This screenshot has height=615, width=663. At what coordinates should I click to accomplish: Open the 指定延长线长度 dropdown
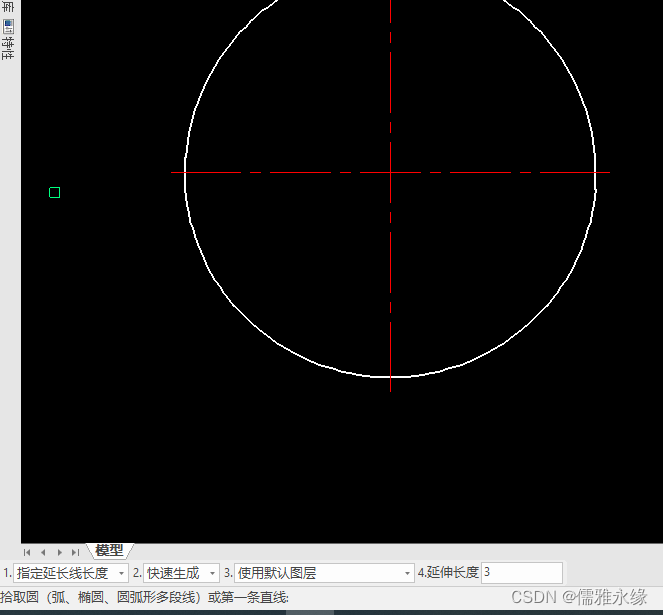click(71, 573)
